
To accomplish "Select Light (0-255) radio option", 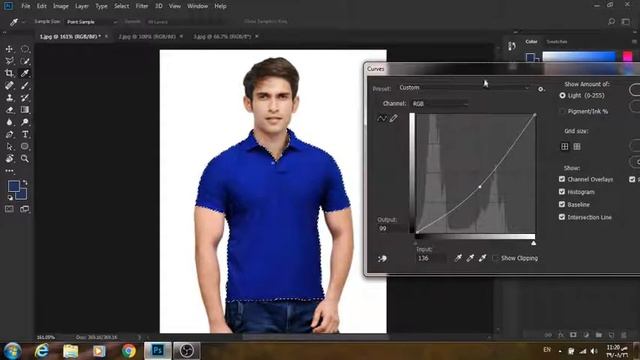I will pyautogui.click(x=562, y=96).
